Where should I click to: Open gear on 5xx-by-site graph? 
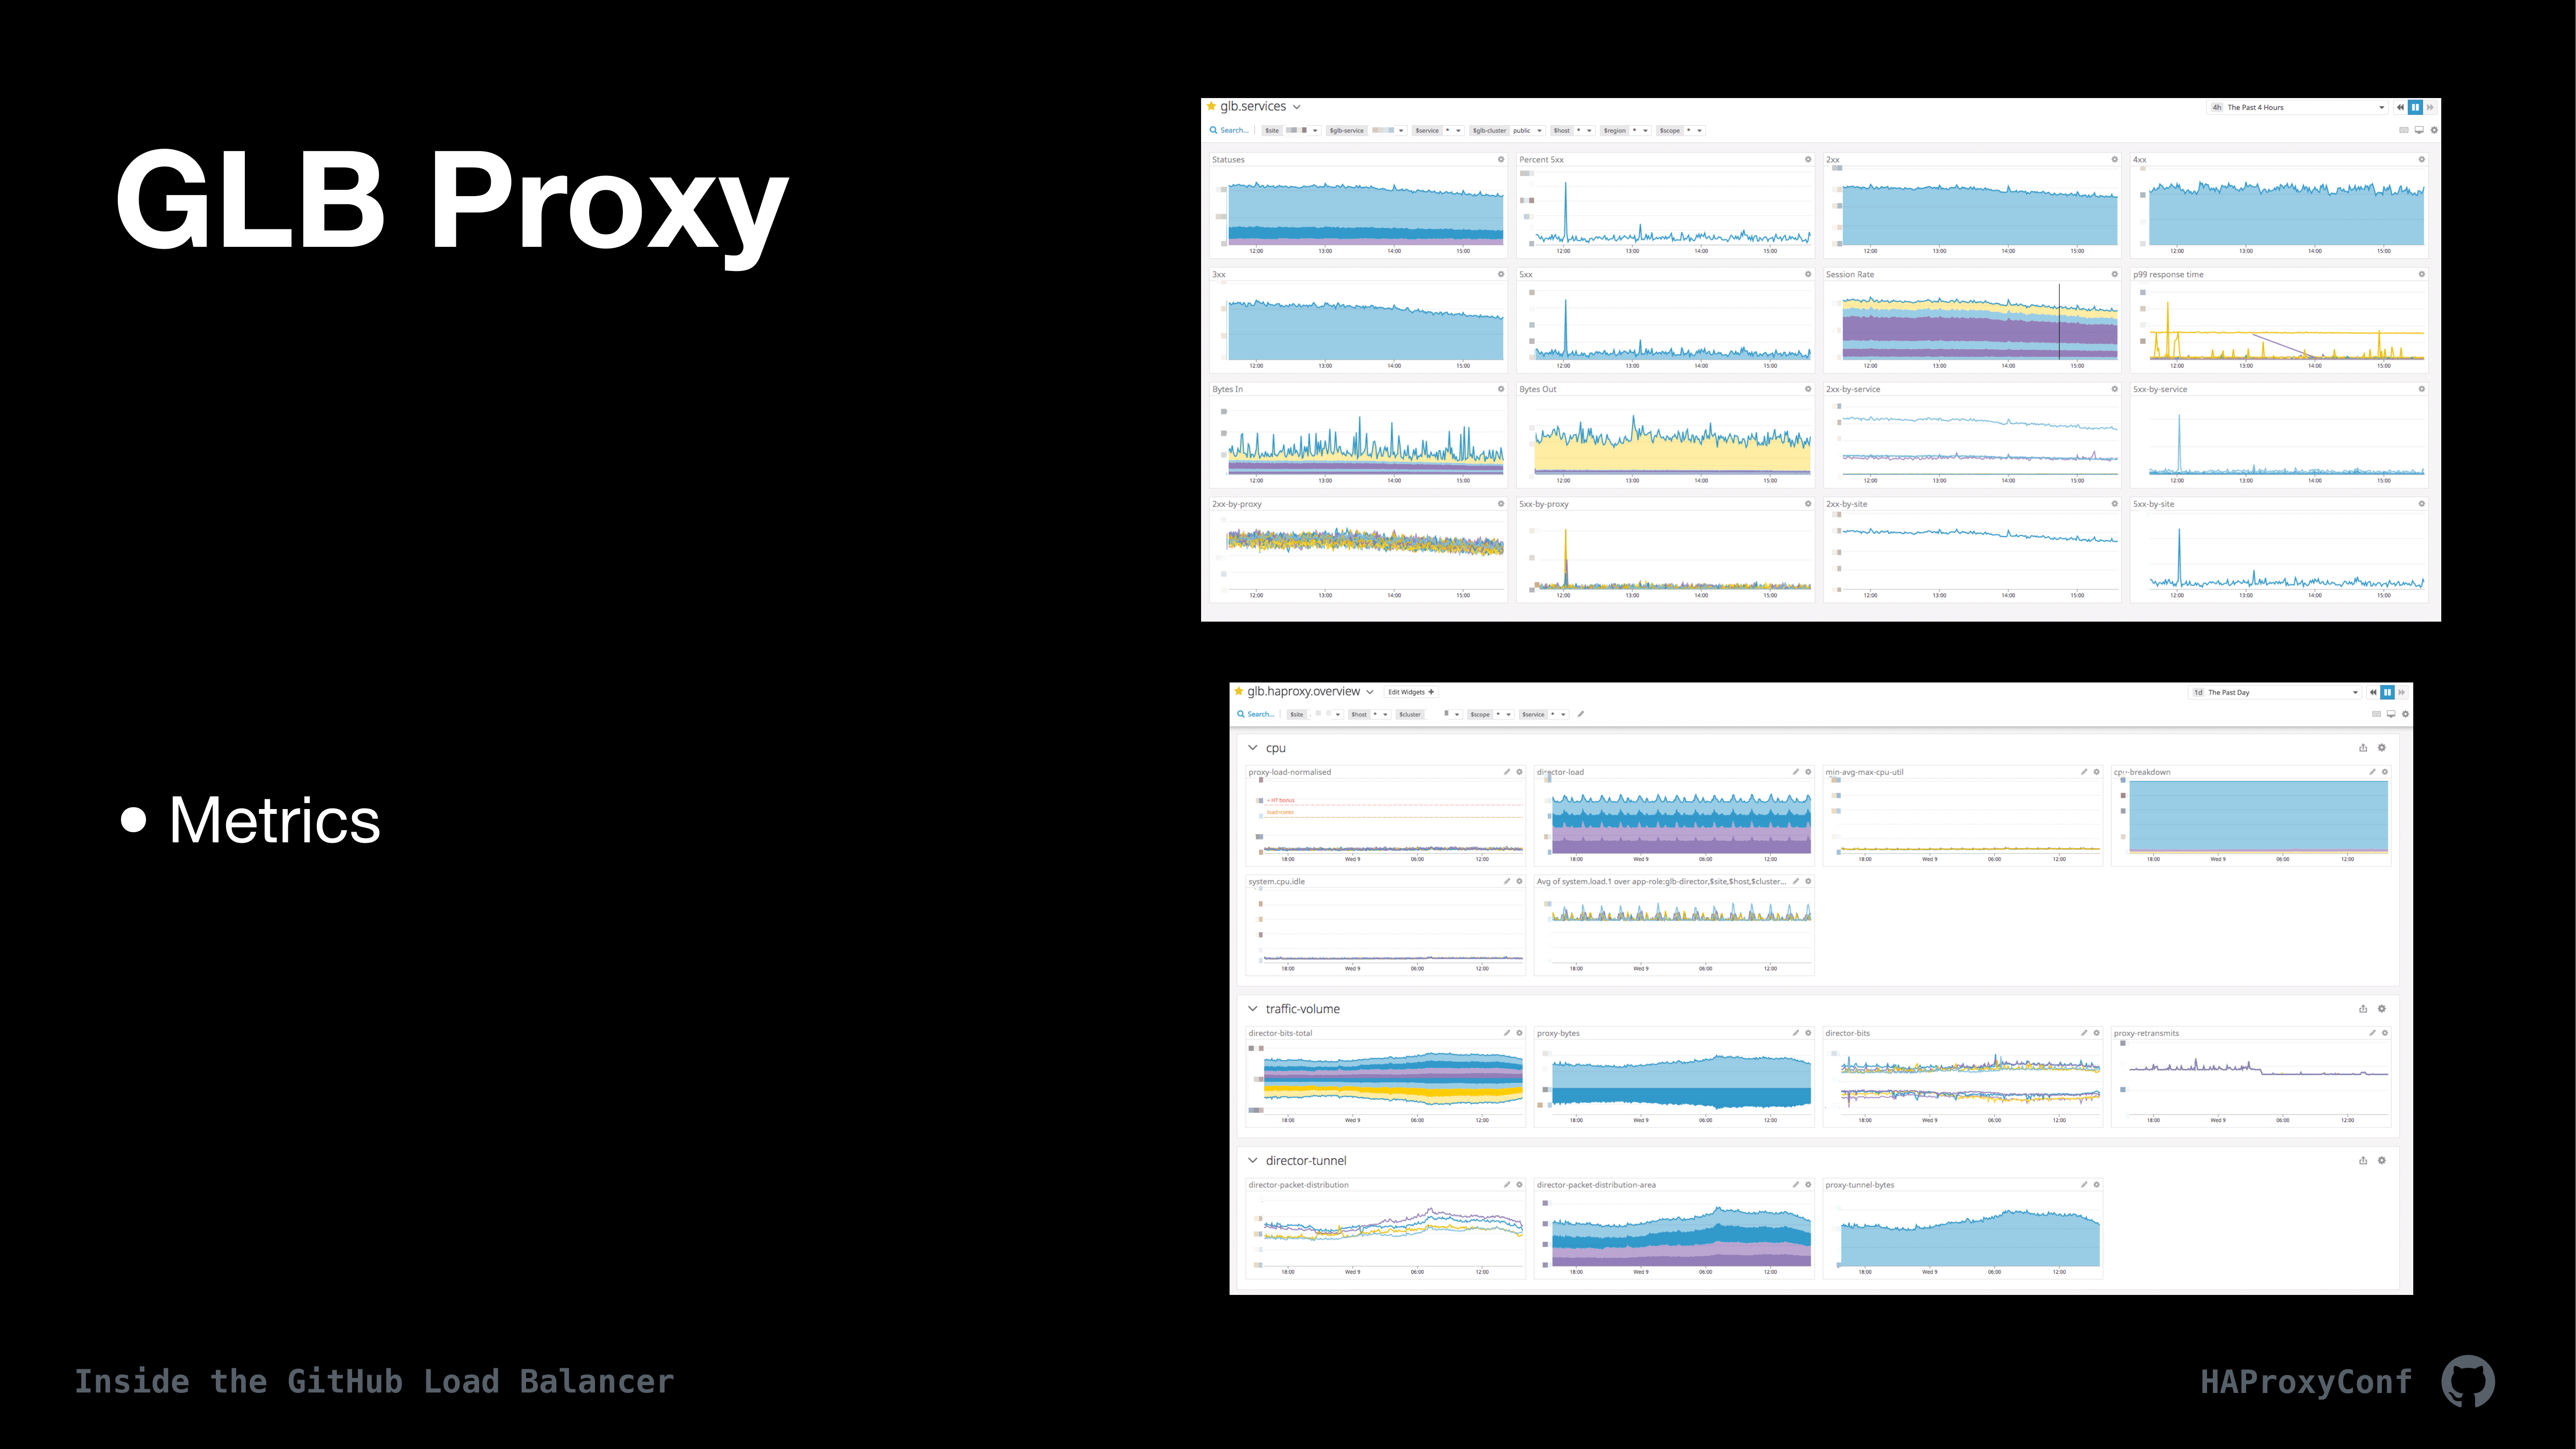point(2422,504)
